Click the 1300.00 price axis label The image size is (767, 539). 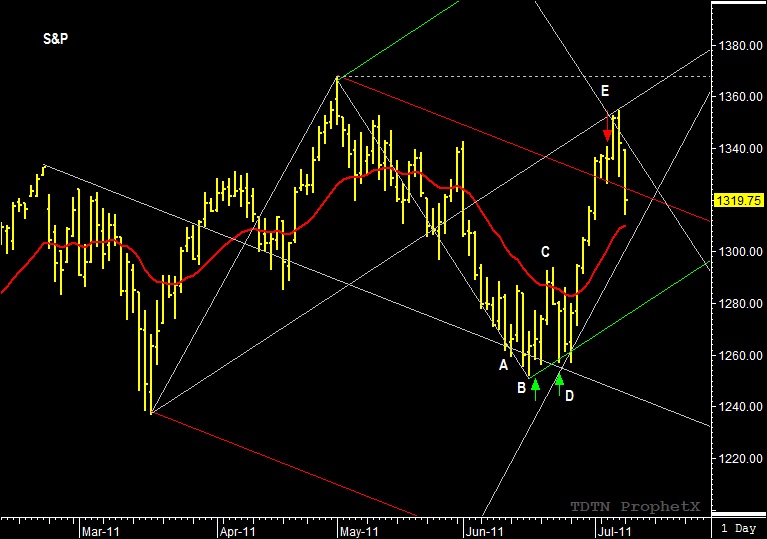[x=740, y=251]
